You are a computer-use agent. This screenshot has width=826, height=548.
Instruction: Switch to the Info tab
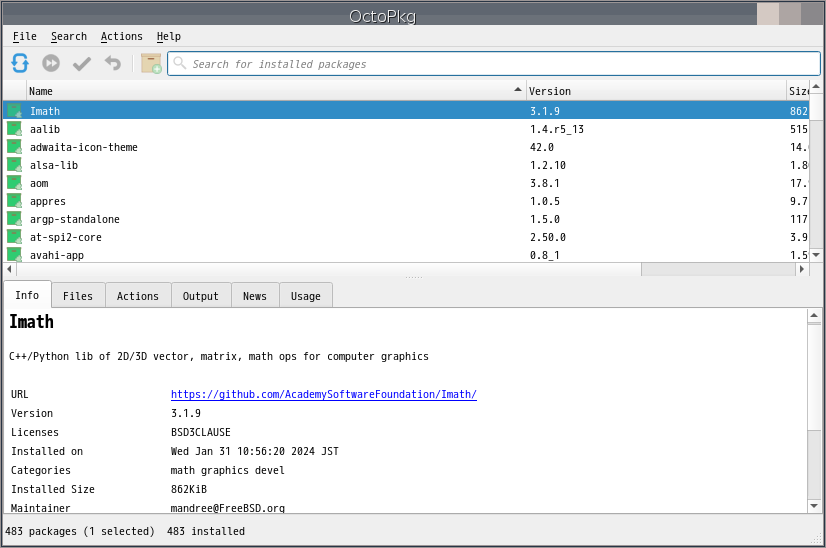click(27, 295)
